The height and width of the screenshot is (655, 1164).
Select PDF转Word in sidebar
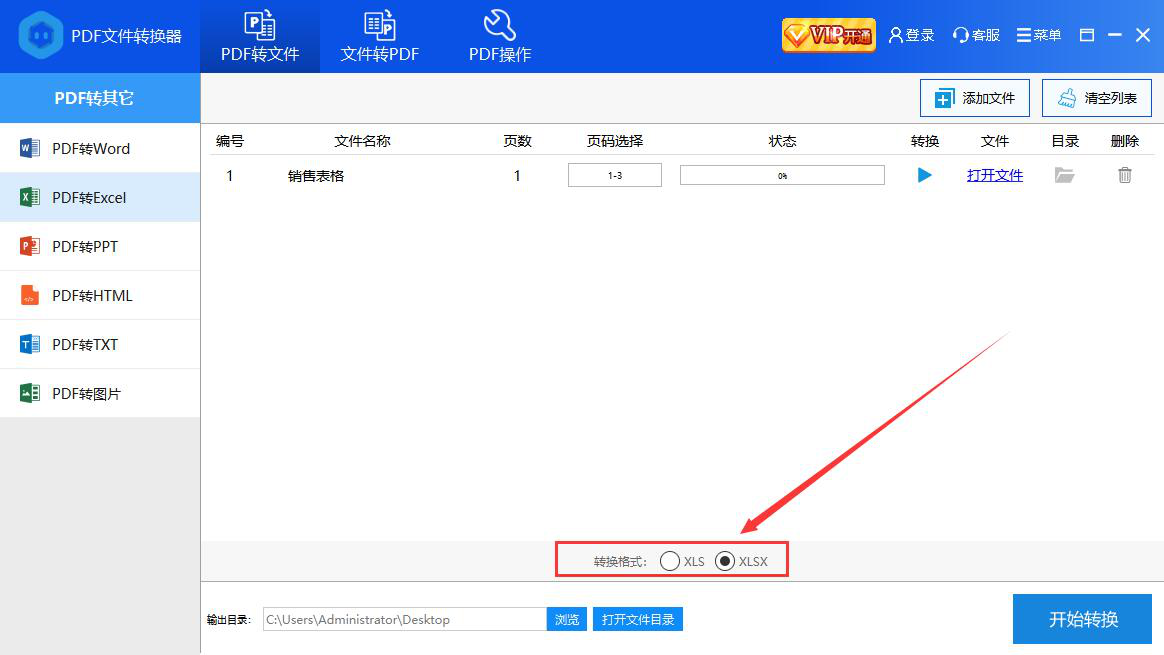point(100,149)
